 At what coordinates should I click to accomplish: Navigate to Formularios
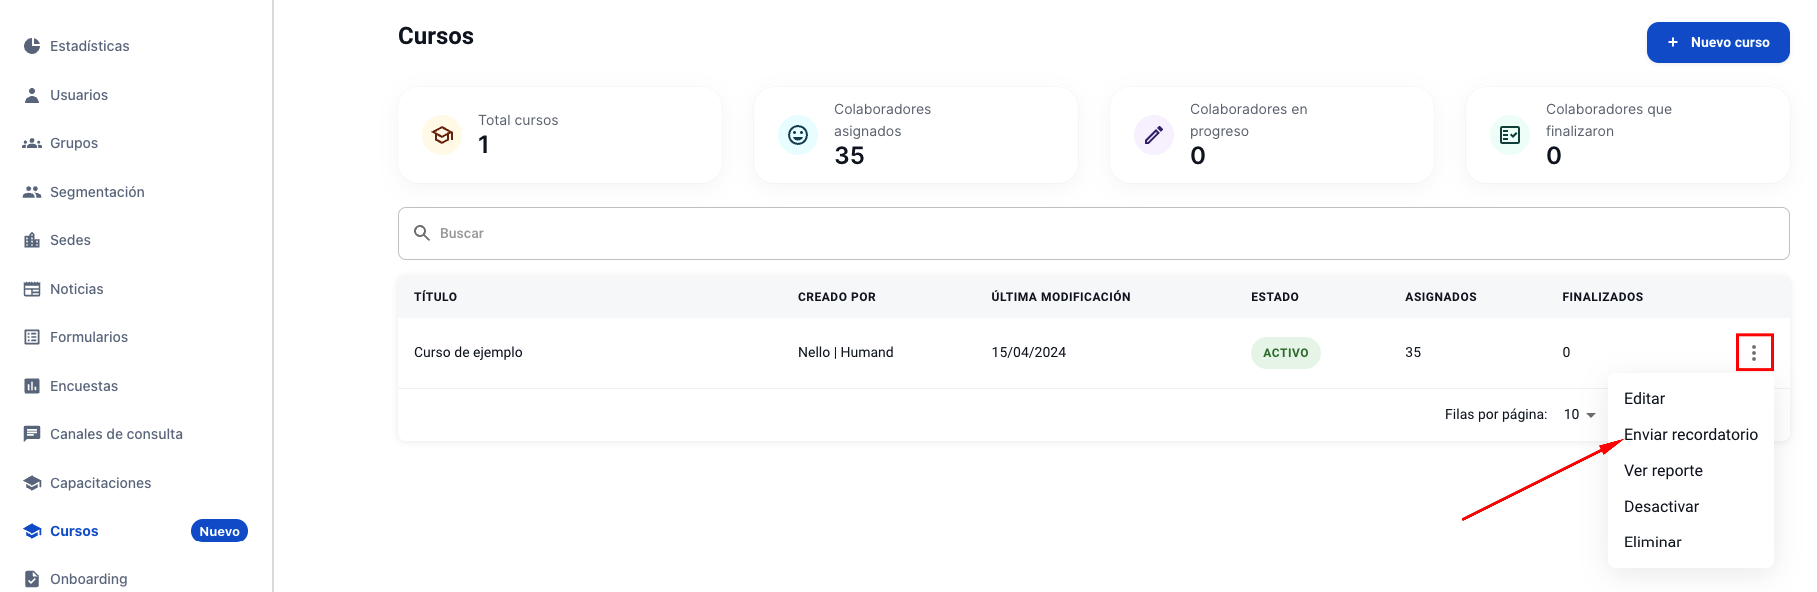[x=89, y=337]
